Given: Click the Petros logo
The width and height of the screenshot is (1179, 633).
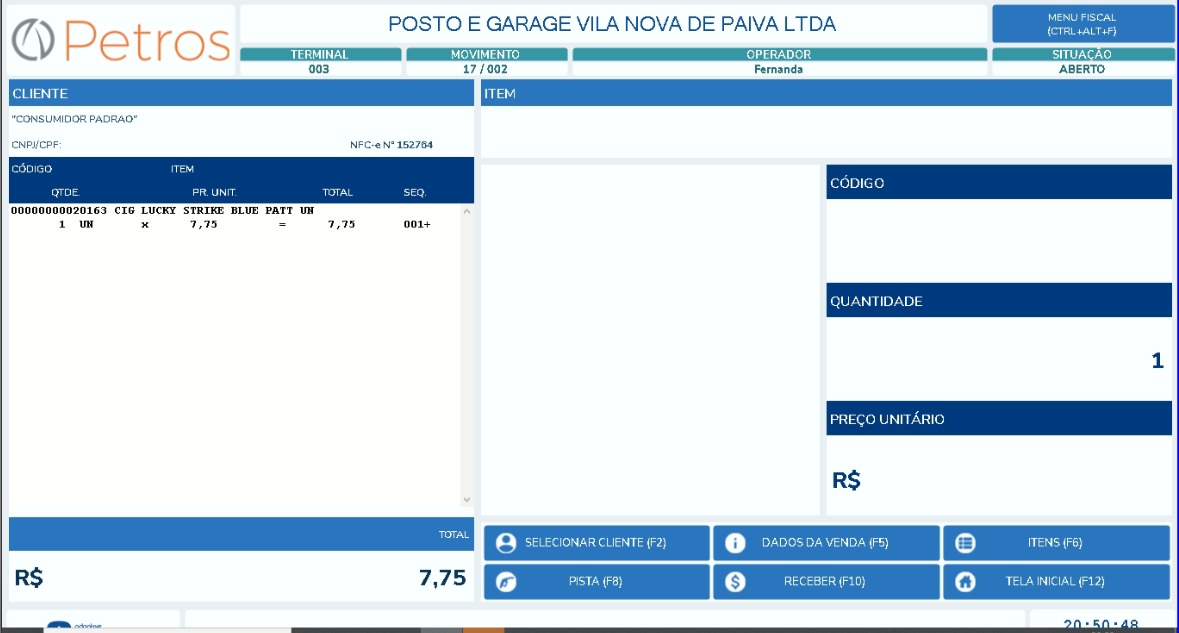Looking at the screenshot, I should pyautogui.click(x=121, y=40).
